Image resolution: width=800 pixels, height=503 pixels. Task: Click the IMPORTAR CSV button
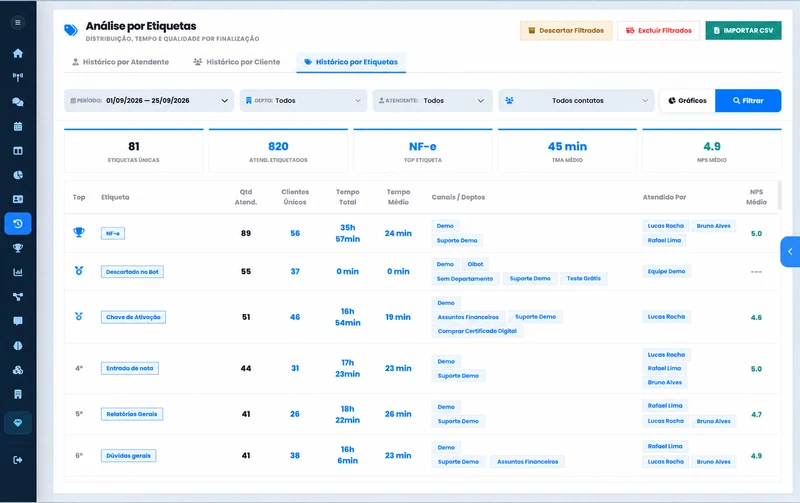click(743, 31)
